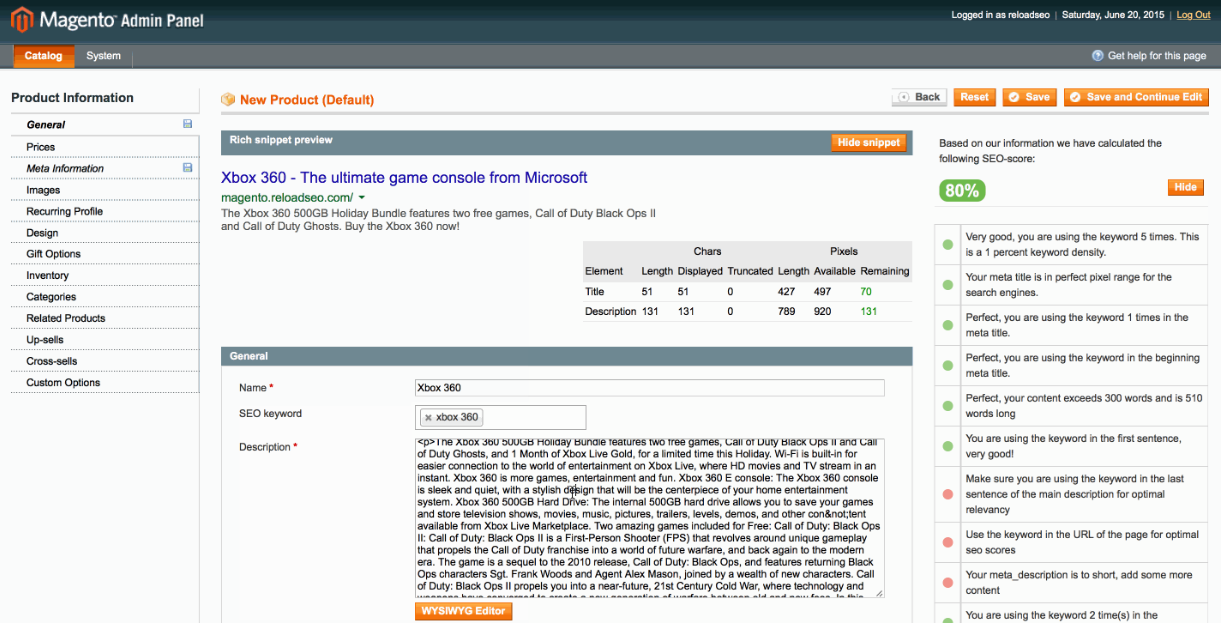Click the Log Out link
Image resolution: width=1221 pixels, height=623 pixels.
[x=1193, y=14]
